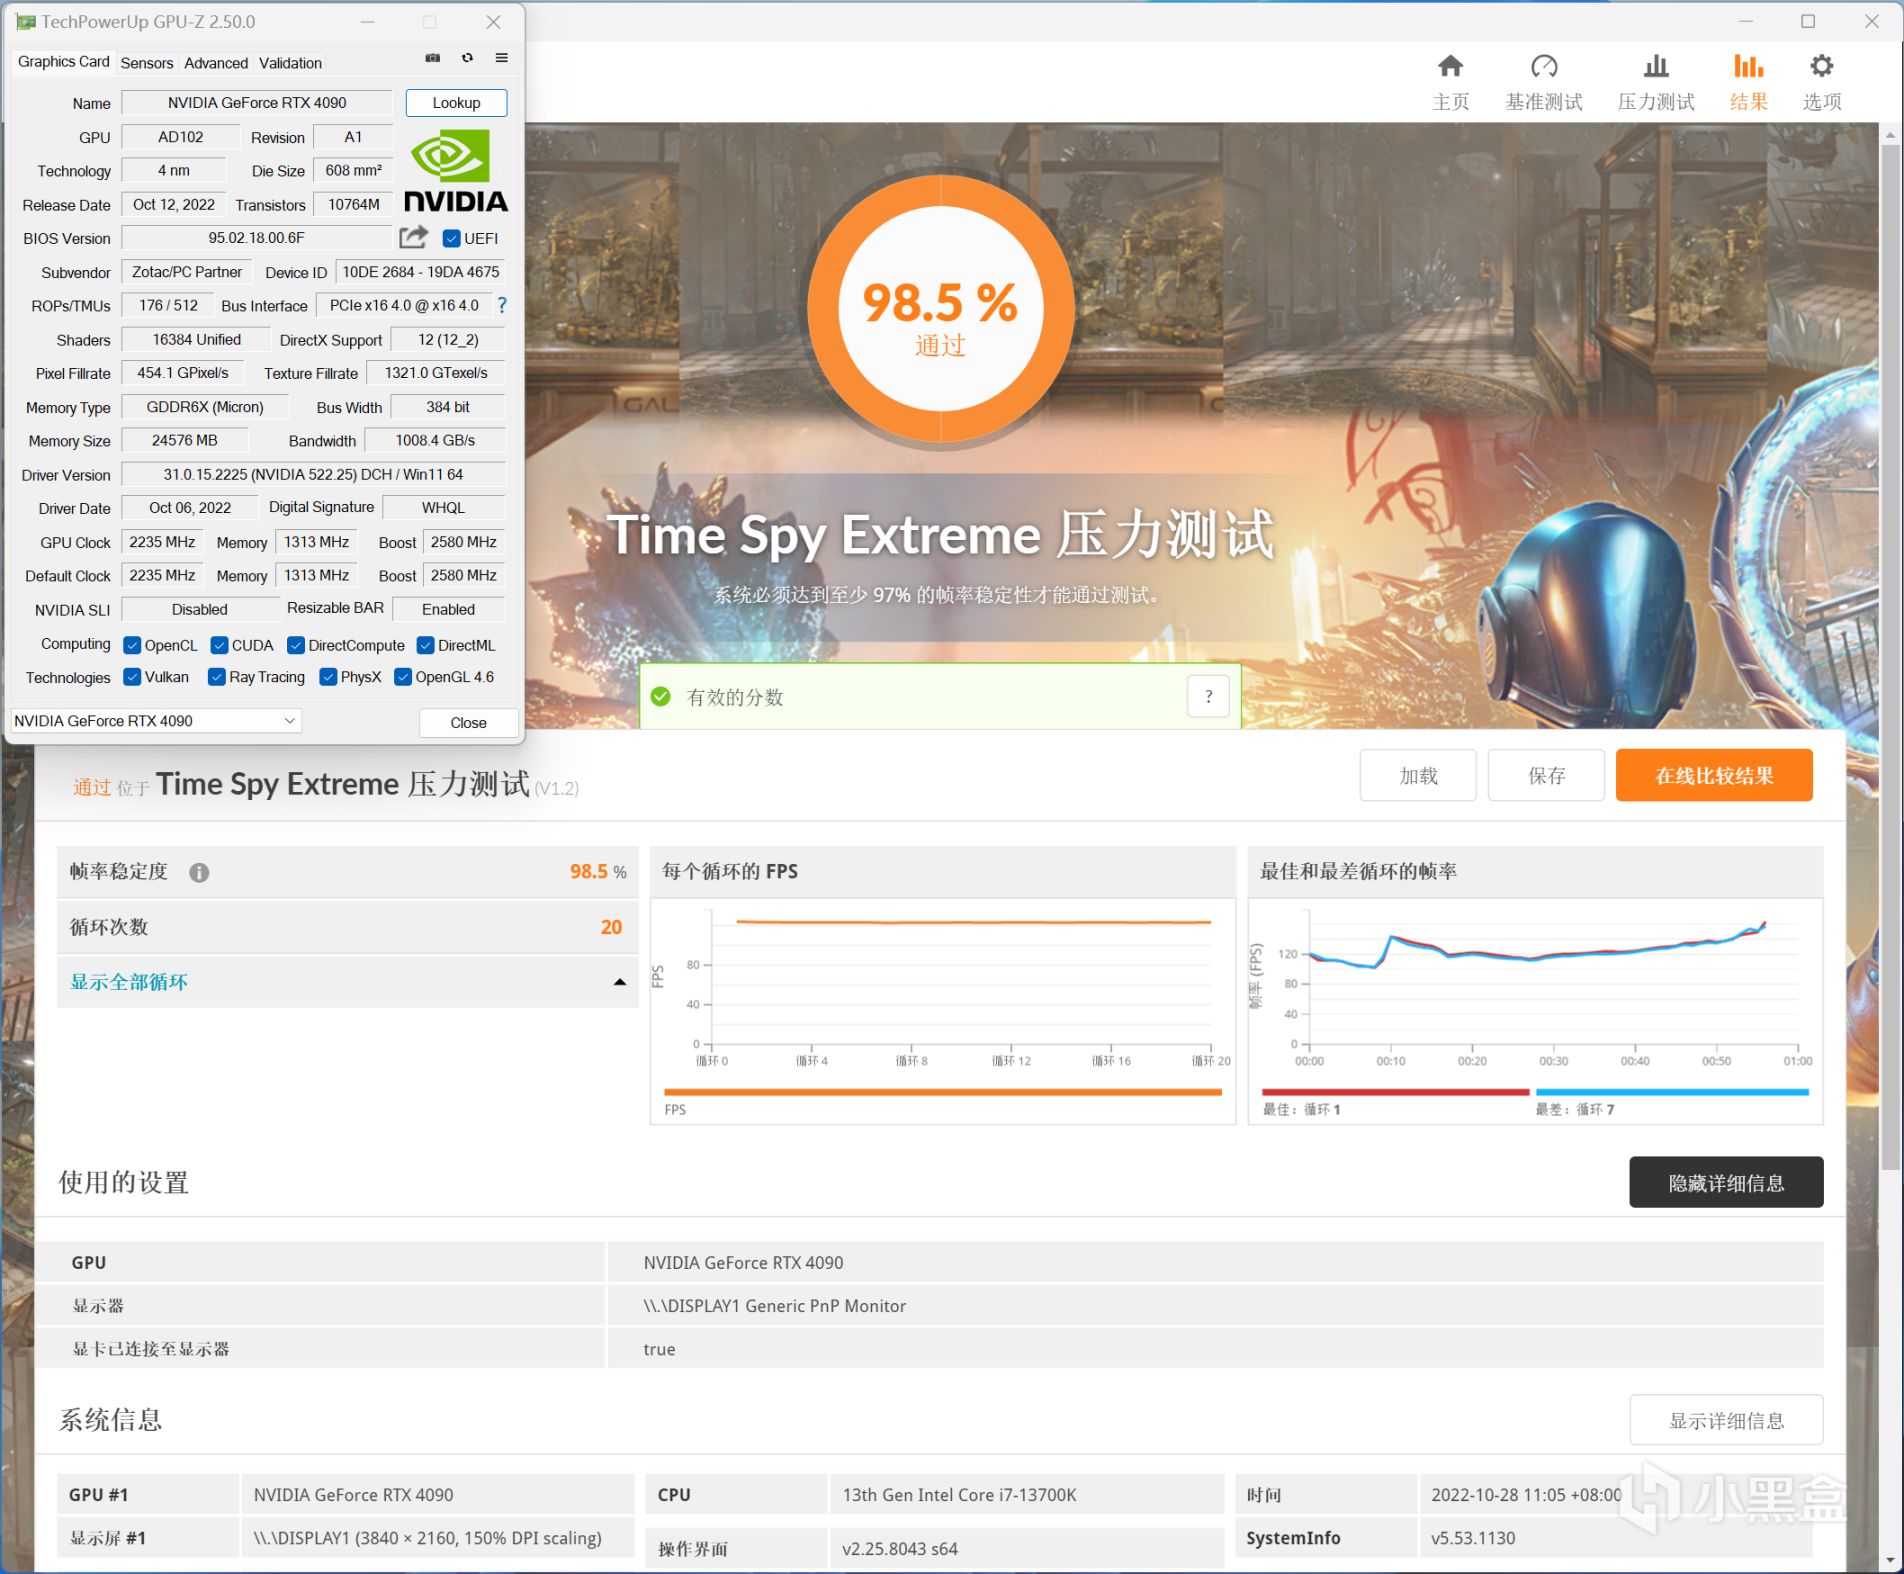Click the Resizable BAR Enabled field
Screen dimensions: 1904x1574
point(449,609)
